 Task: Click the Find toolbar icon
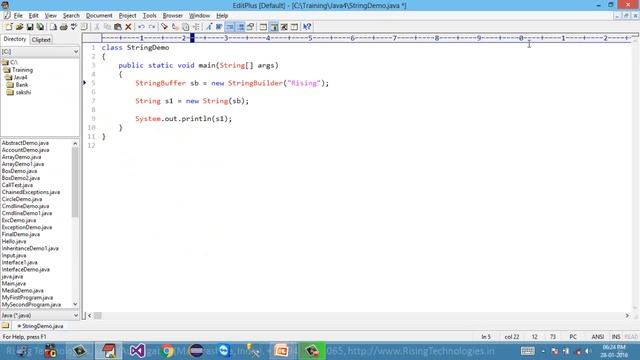(164, 27)
